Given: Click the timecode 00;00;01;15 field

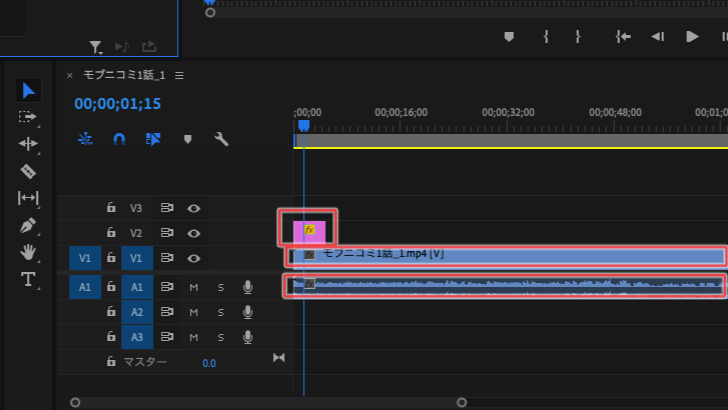Looking at the screenshot, I should point(117,104).
